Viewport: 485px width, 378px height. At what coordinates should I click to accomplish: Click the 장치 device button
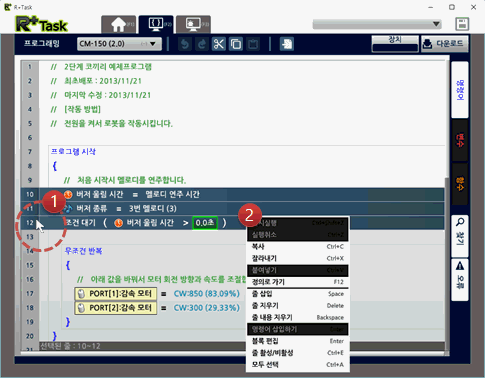tap(395, 44)
